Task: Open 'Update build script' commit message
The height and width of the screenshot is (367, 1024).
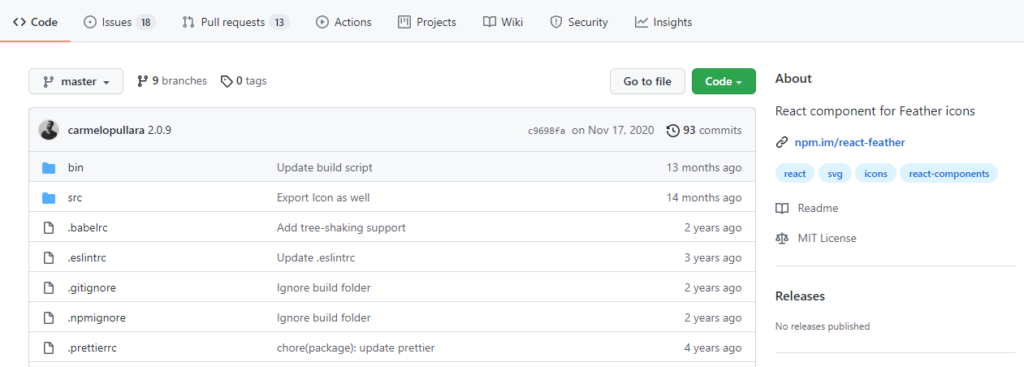Action: (325, 168)
